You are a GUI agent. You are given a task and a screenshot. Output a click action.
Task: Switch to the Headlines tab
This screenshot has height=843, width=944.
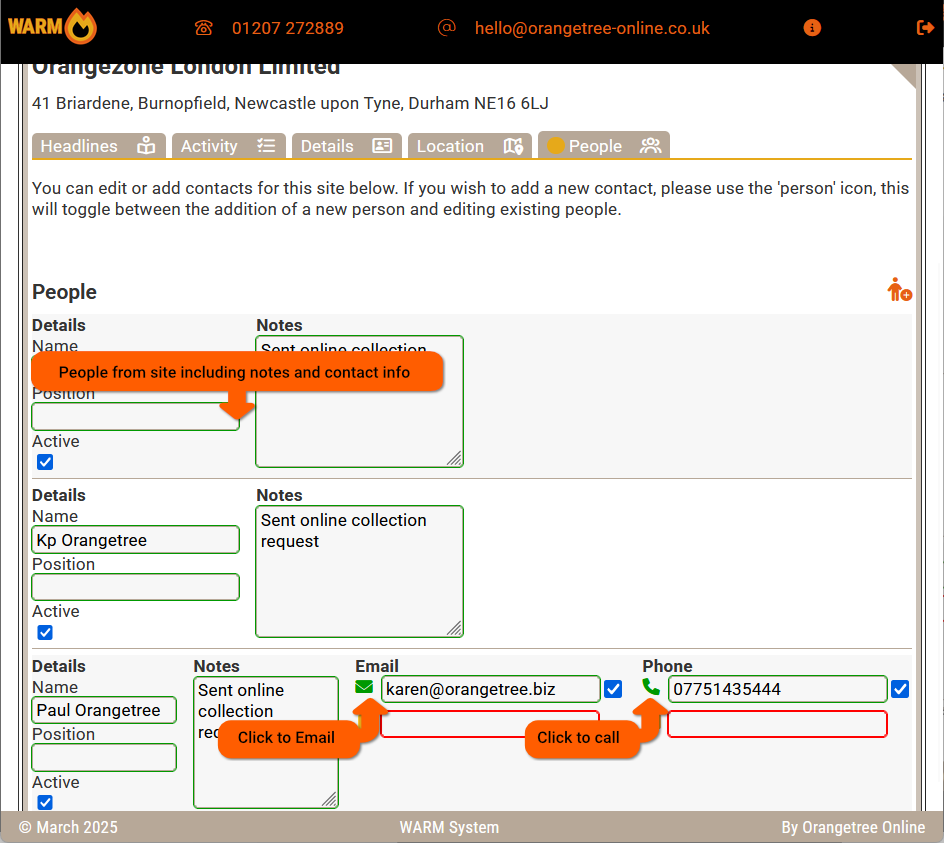click(98, 146)
